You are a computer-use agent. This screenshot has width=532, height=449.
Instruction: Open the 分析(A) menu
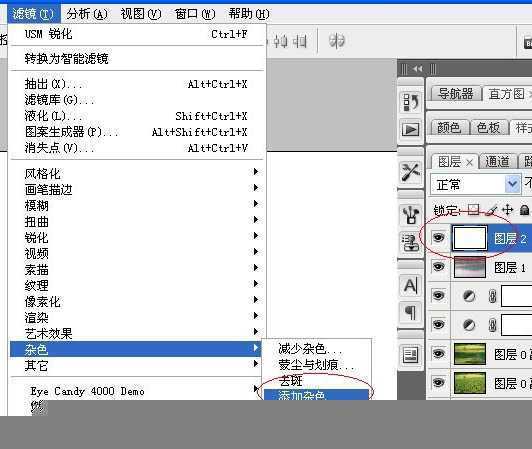point(87,14)
